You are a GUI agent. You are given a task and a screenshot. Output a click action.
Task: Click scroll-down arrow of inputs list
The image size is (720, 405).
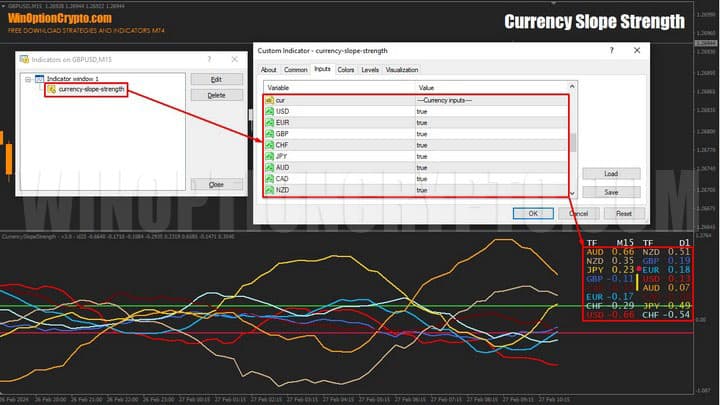click(x=572, y=193)
